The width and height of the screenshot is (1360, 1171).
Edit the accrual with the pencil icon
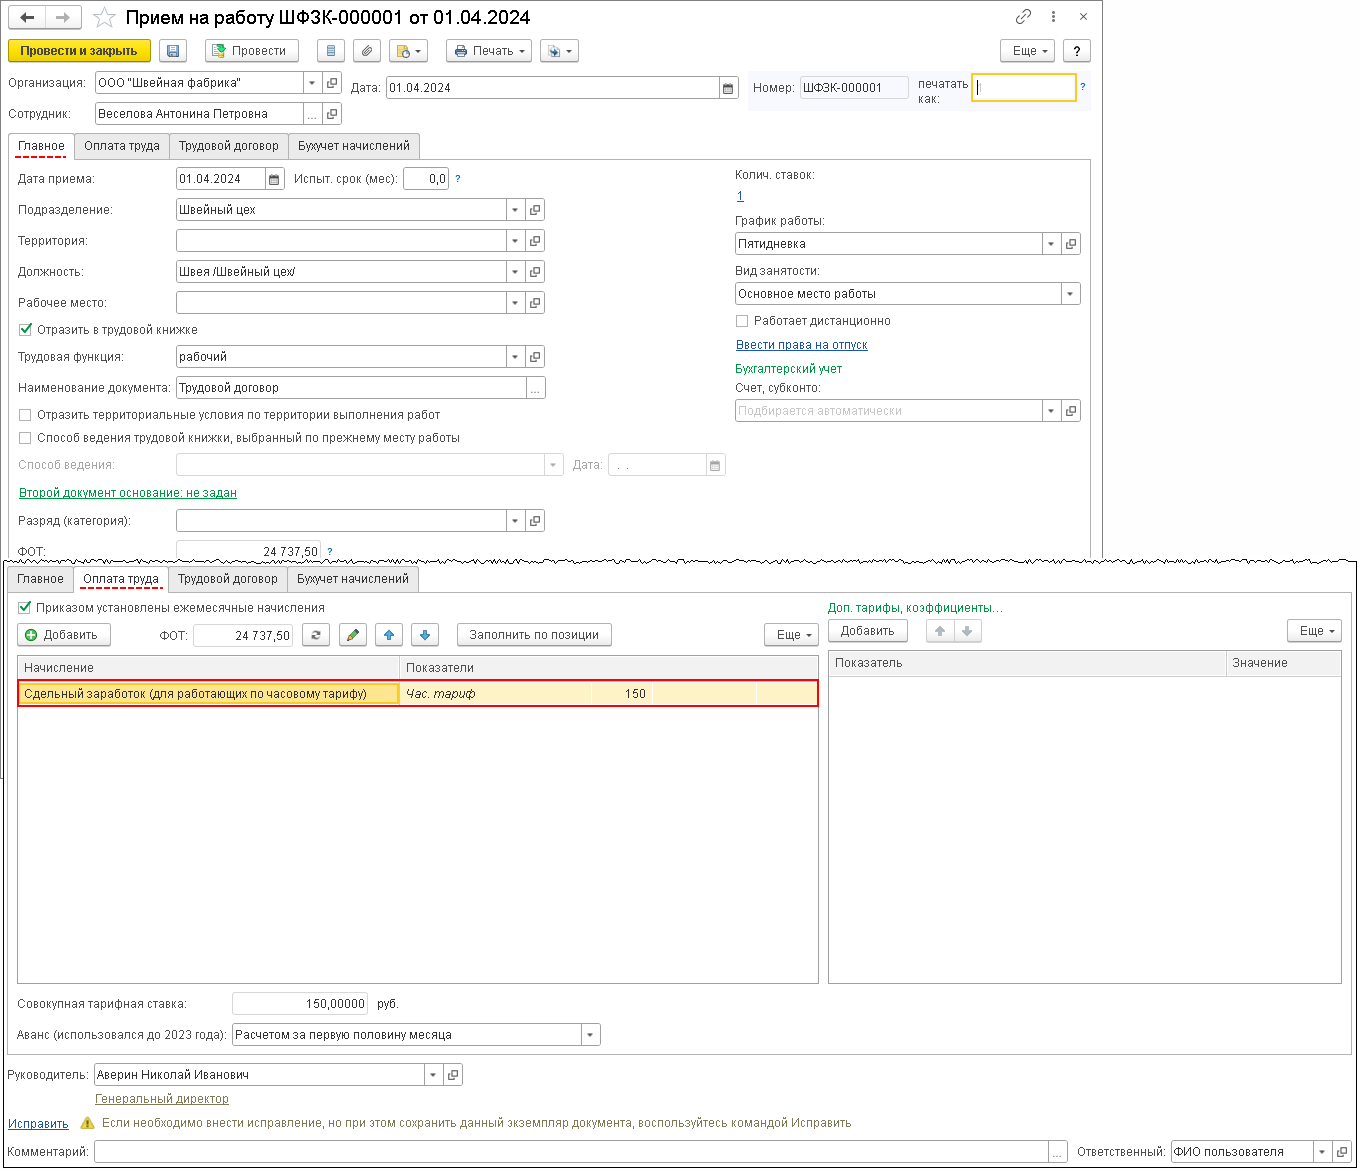(353, 635)
